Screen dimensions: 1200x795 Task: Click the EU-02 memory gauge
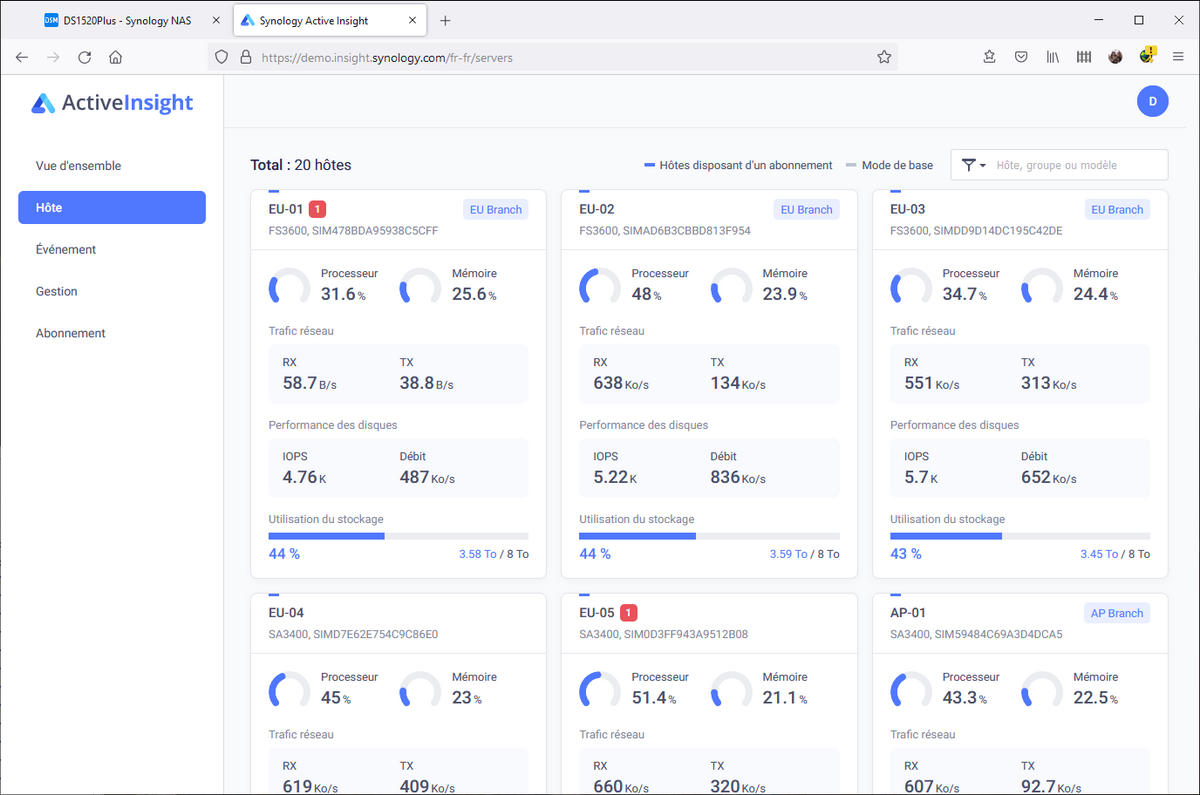(731, 286)
